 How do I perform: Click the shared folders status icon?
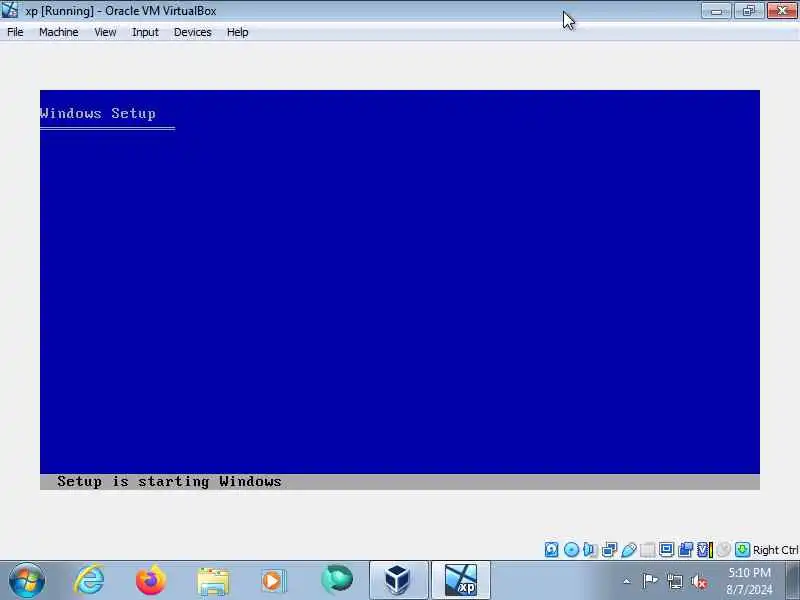pyautogui.click(x=647, y=549)
